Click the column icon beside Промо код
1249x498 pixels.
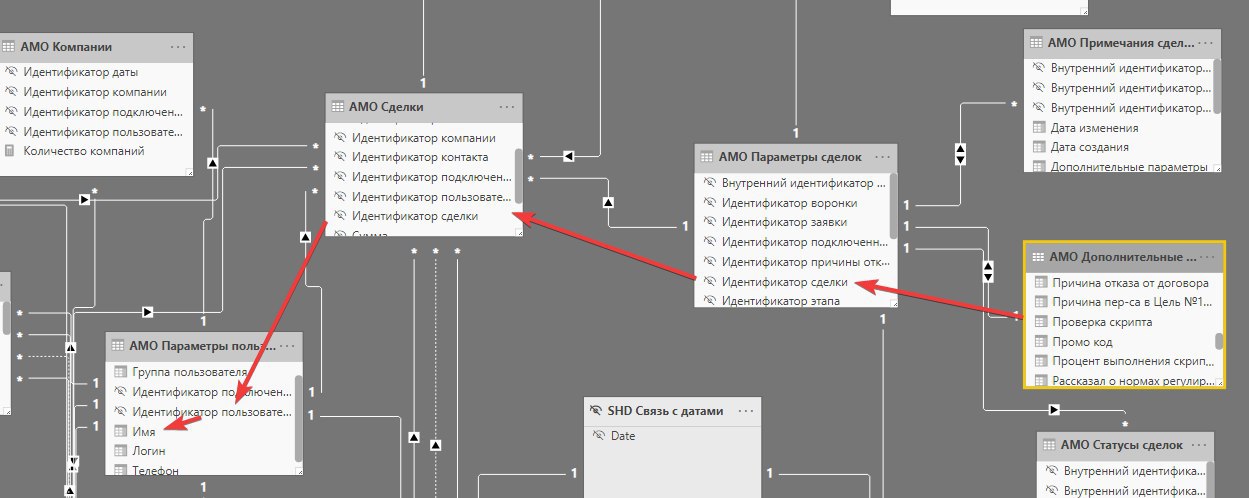(1039, 342)
